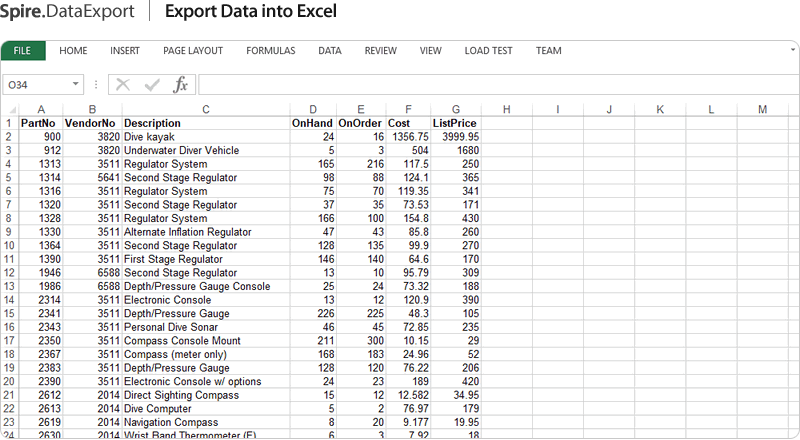Click inside the formula bar input
800x440 pixels.
(498, 85)
